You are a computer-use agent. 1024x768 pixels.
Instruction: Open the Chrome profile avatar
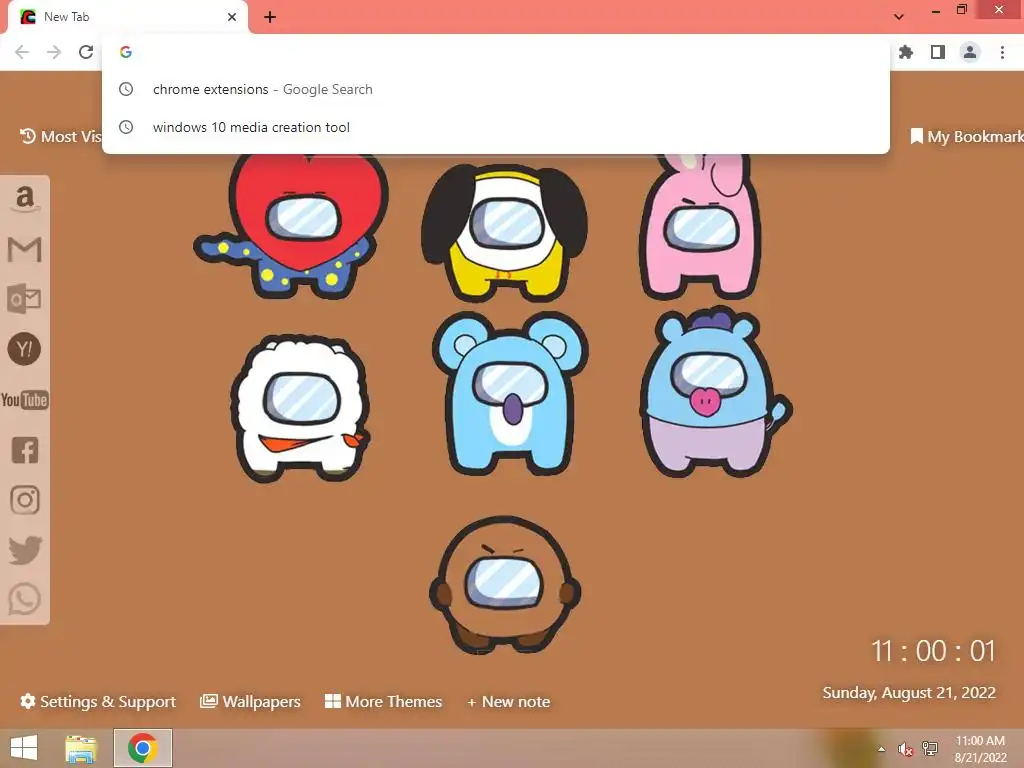click(970, 52)
